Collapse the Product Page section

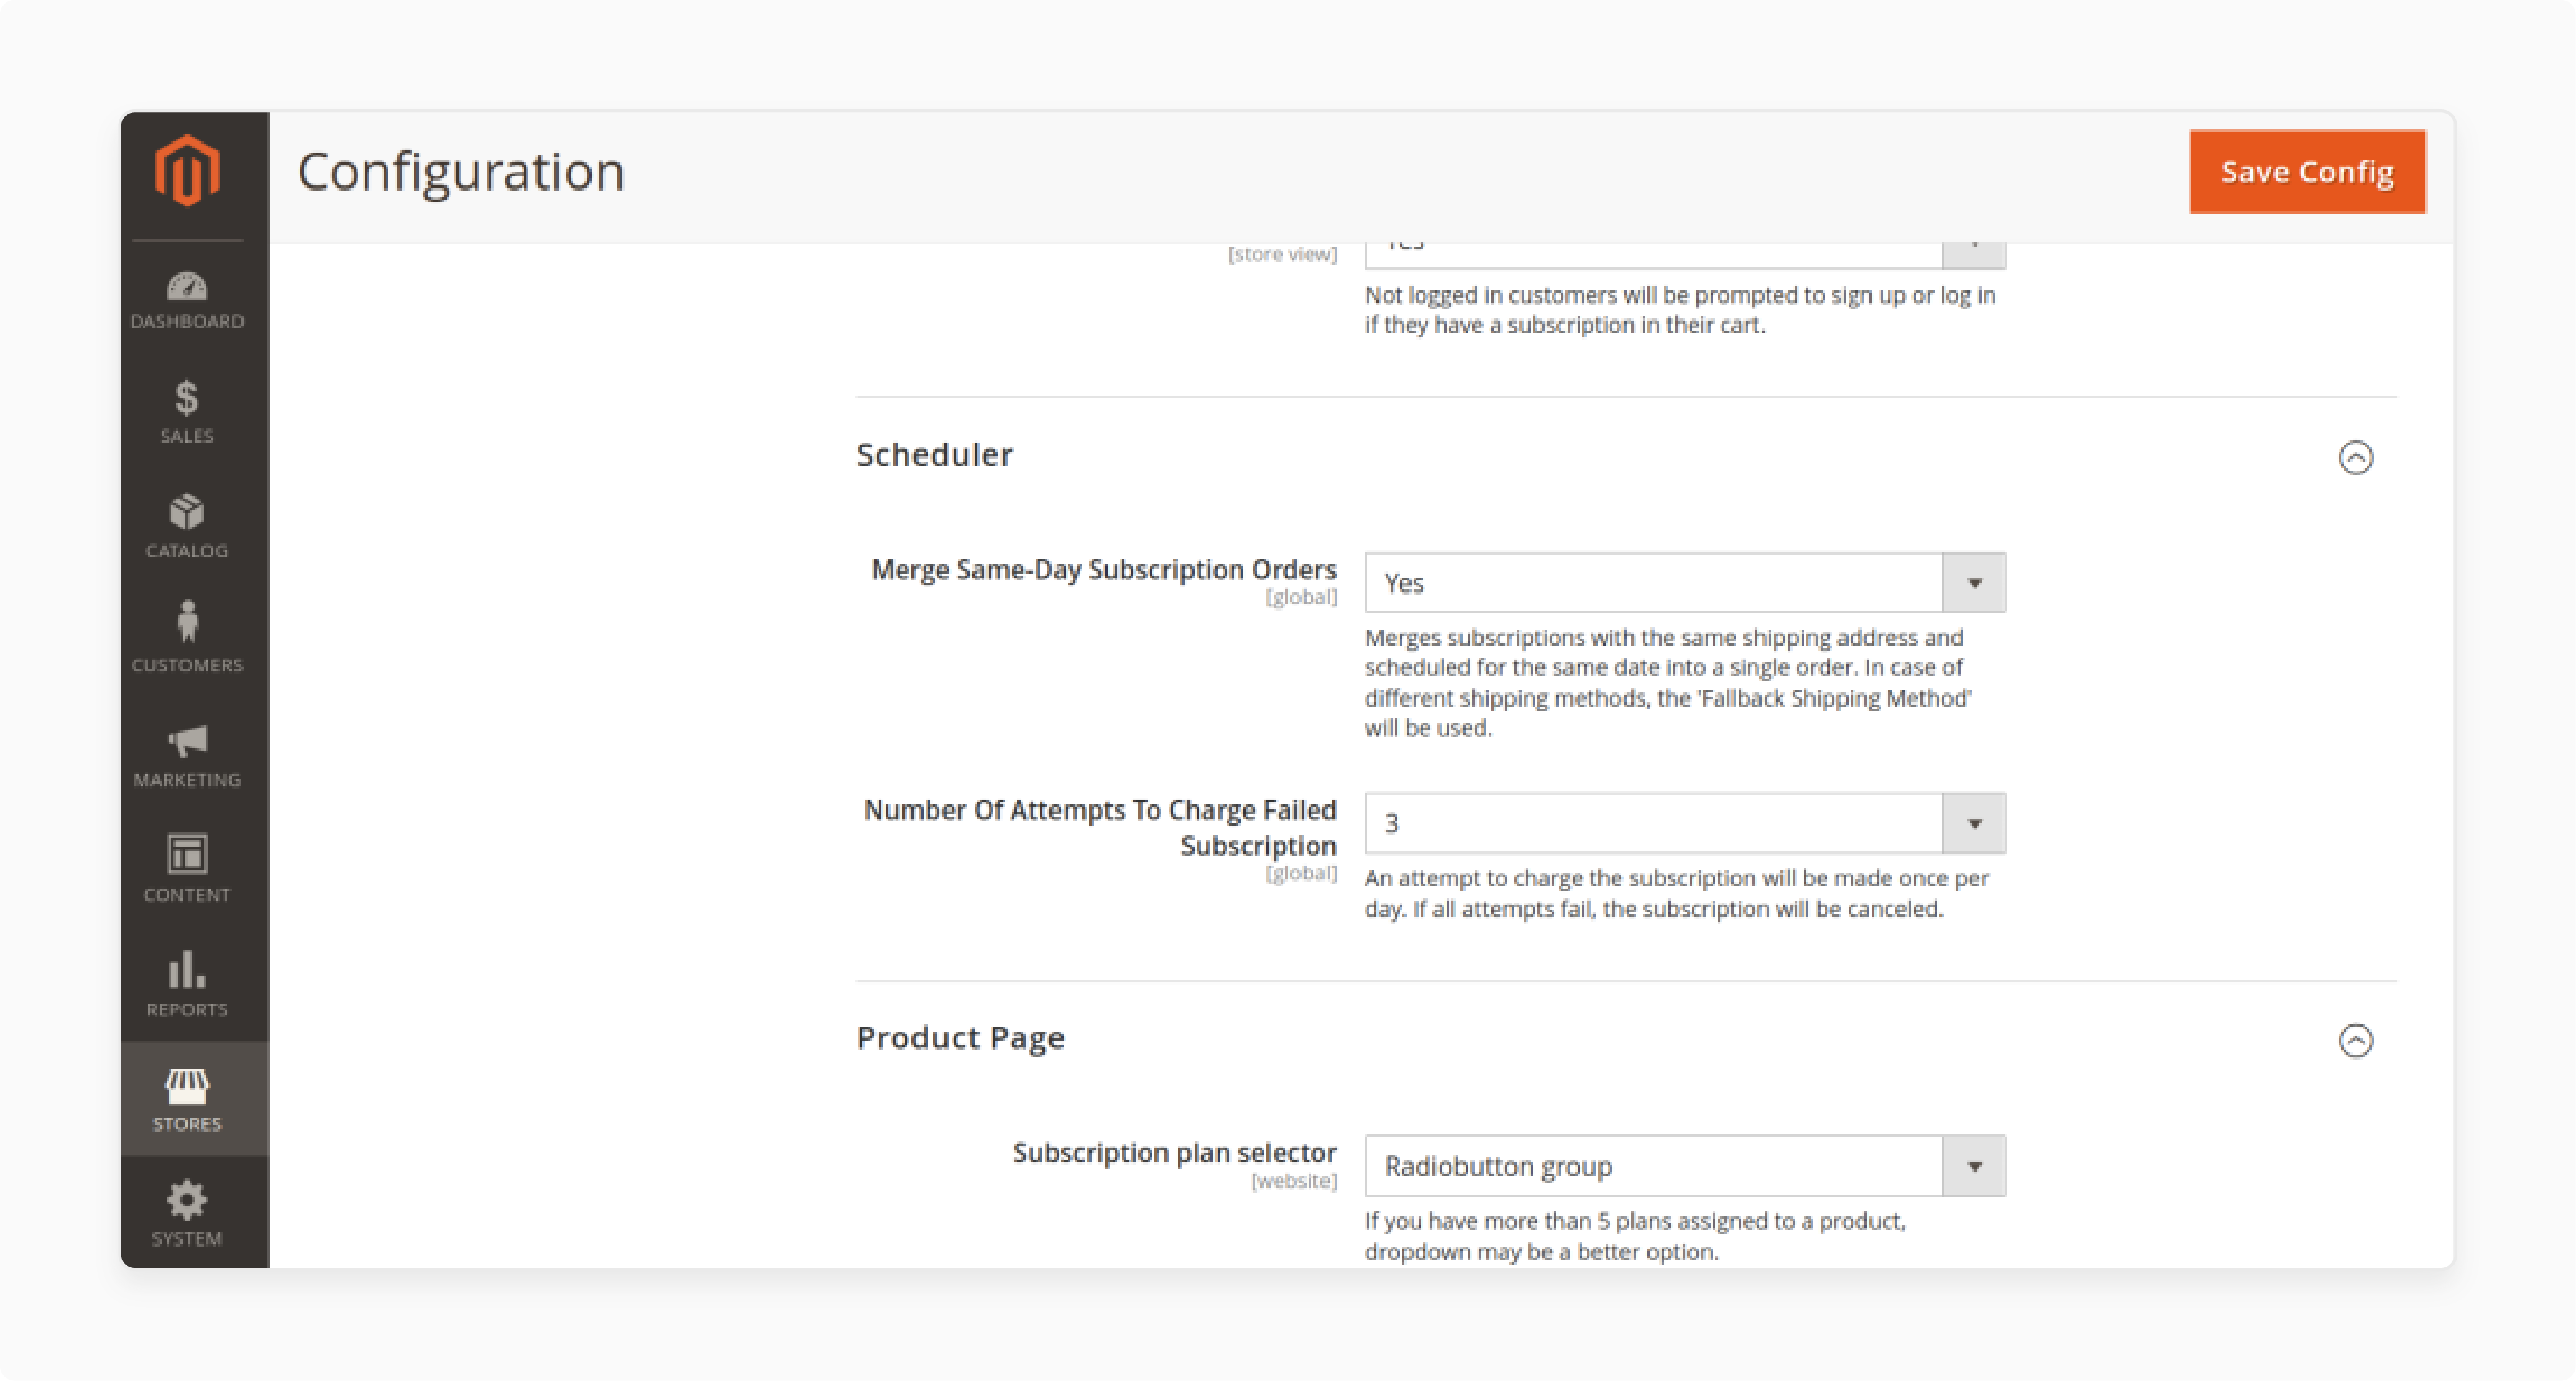(x=2355, y=1040)
